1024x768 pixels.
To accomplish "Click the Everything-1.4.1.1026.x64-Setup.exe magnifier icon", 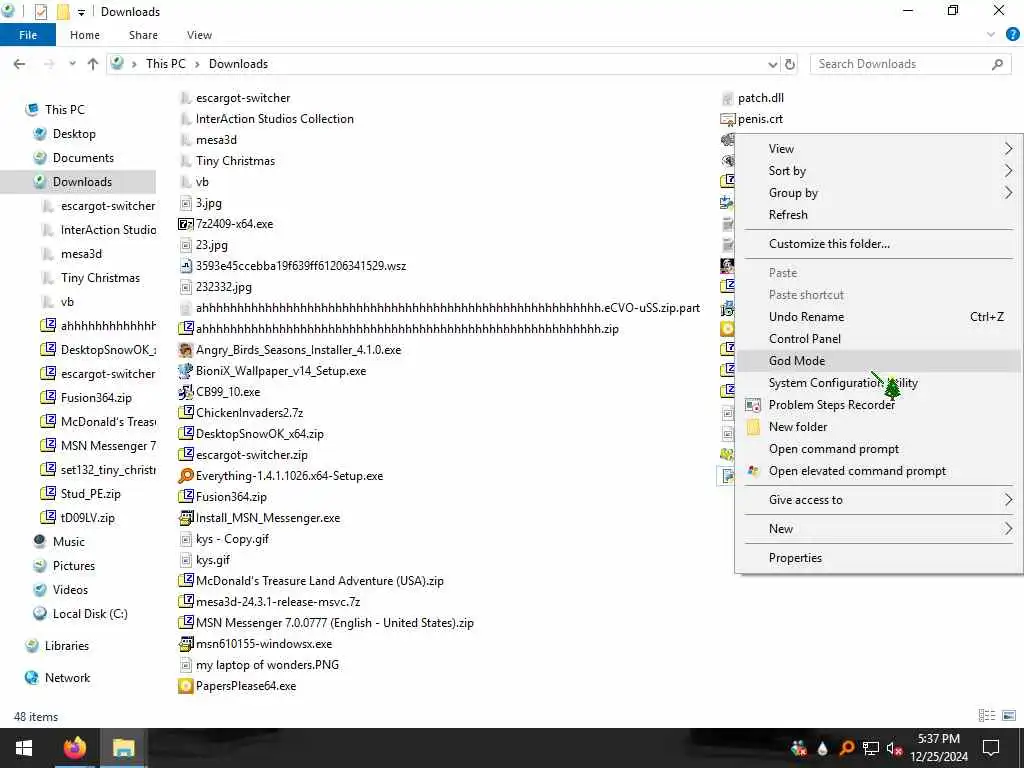I will (185, 476).
